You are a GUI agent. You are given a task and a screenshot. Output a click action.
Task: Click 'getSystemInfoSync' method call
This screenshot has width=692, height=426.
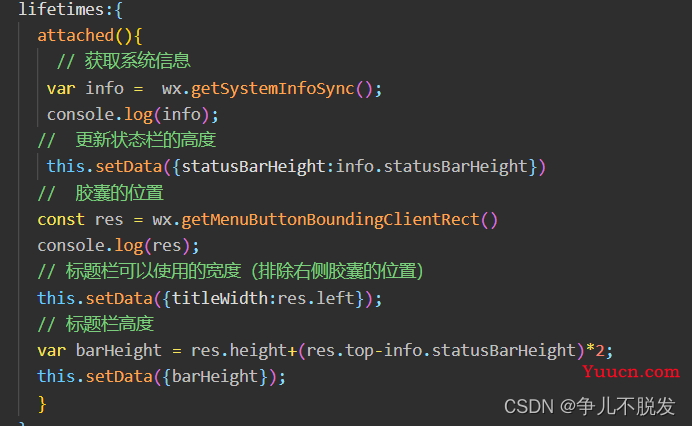(x=272, y=89)
